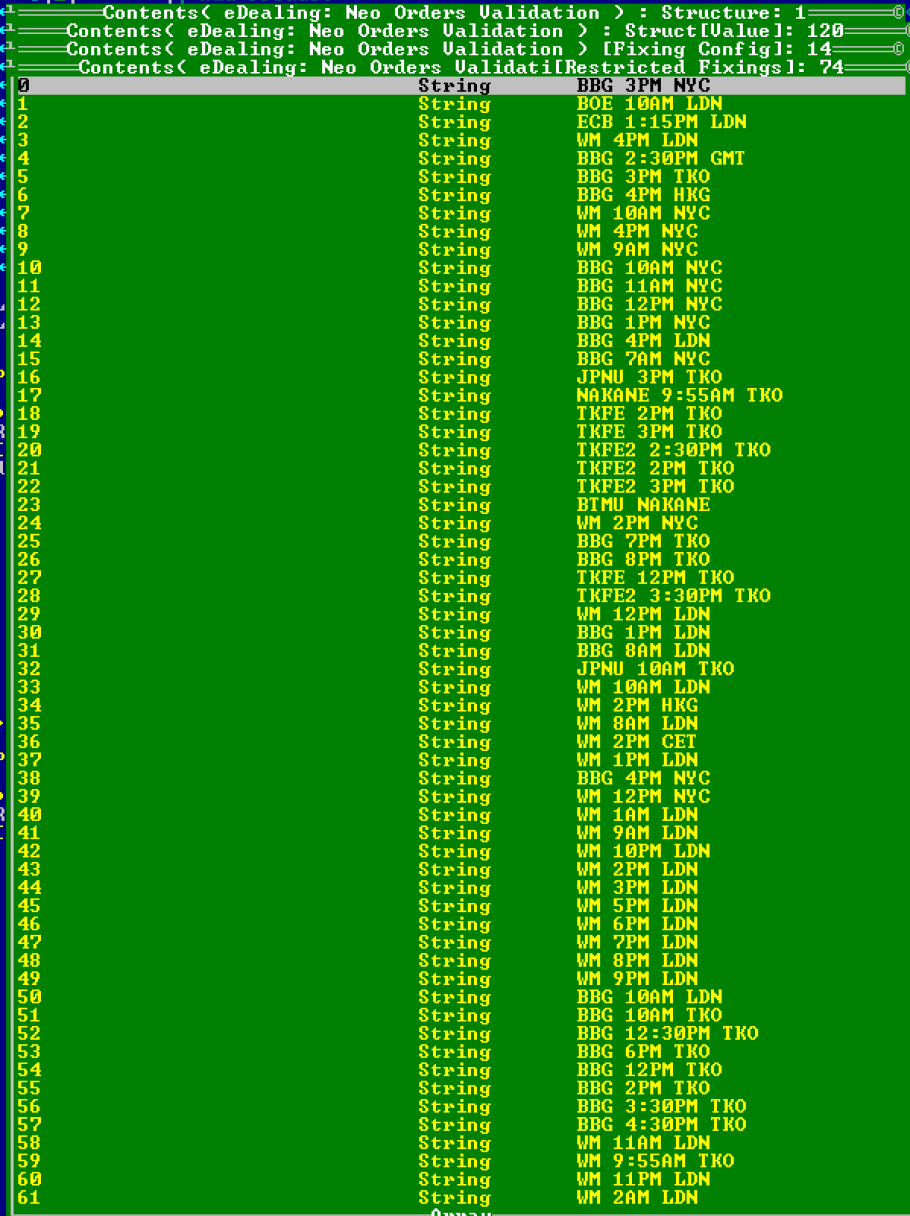
Task: Select the BBG 6PM TKO entry
Action: (x=643, y=1050)
